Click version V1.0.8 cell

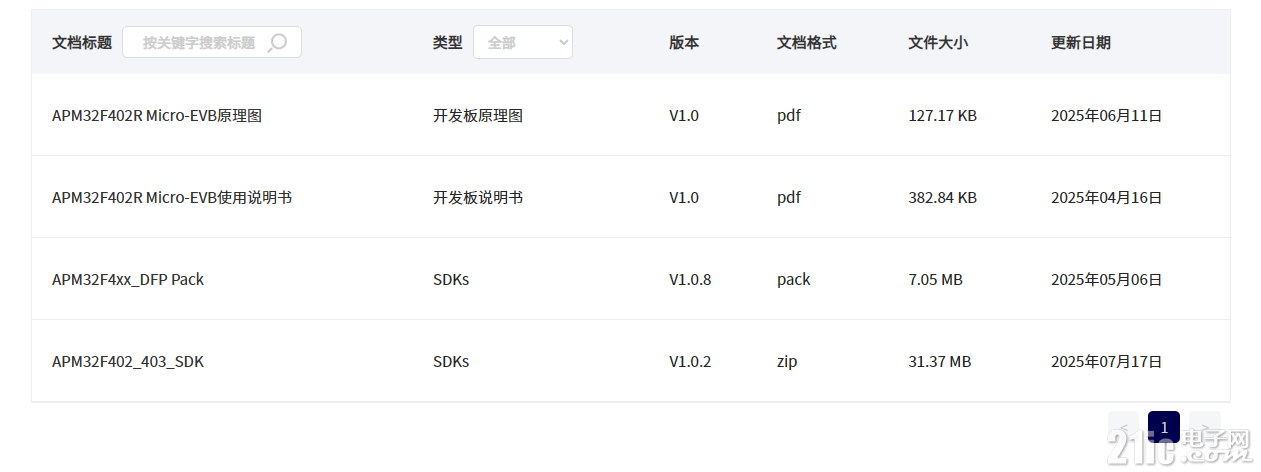tap(690, 280)
